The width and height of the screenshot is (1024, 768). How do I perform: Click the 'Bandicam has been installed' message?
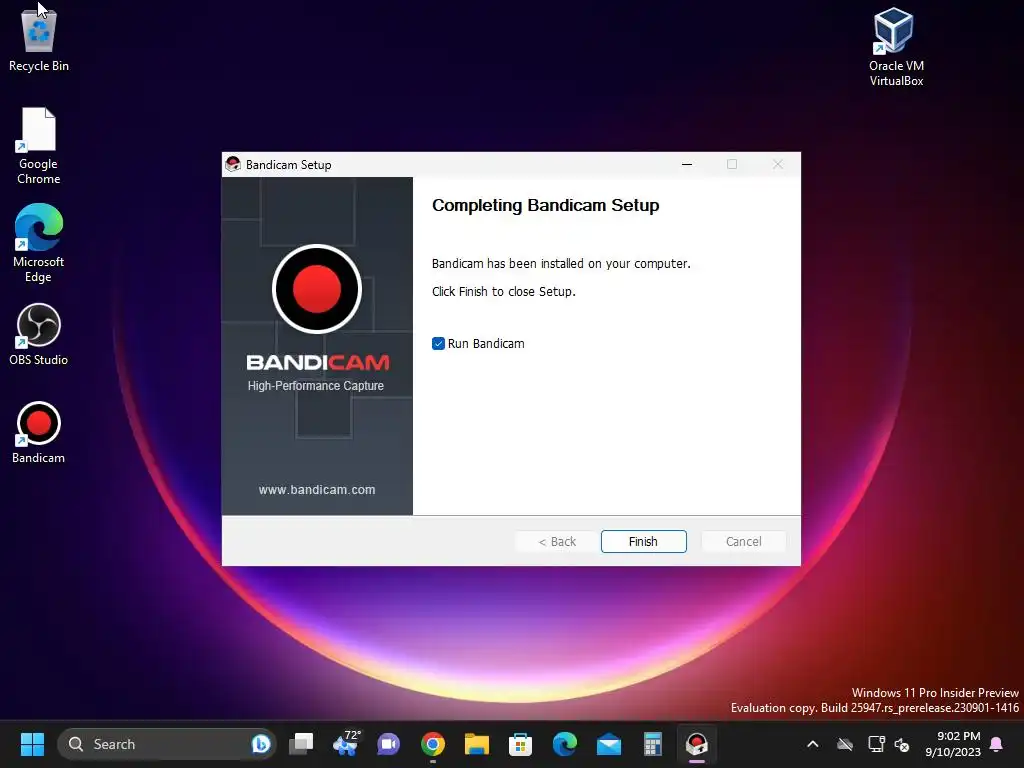[561, 264]
